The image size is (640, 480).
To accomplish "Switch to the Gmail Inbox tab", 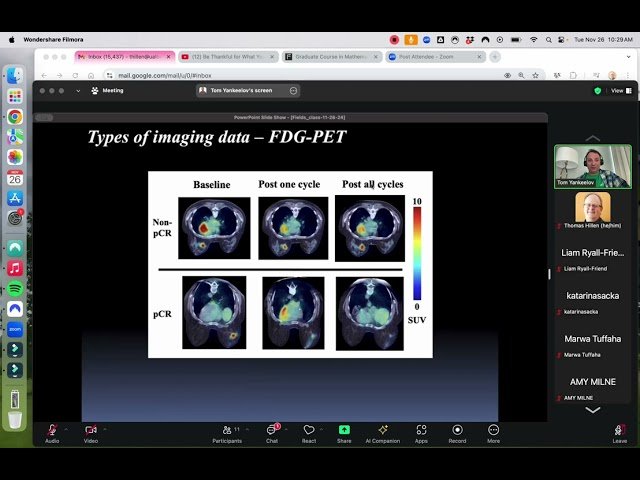I will coord(122,57).
